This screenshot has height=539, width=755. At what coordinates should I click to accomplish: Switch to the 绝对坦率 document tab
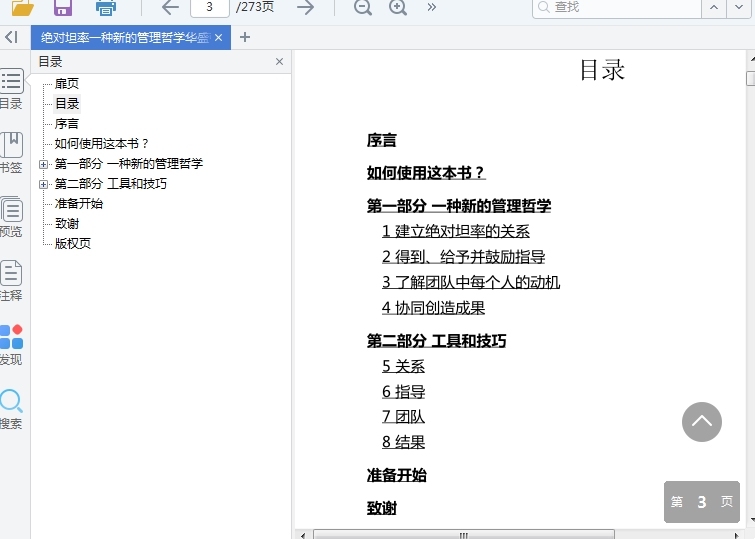(125, 38)
